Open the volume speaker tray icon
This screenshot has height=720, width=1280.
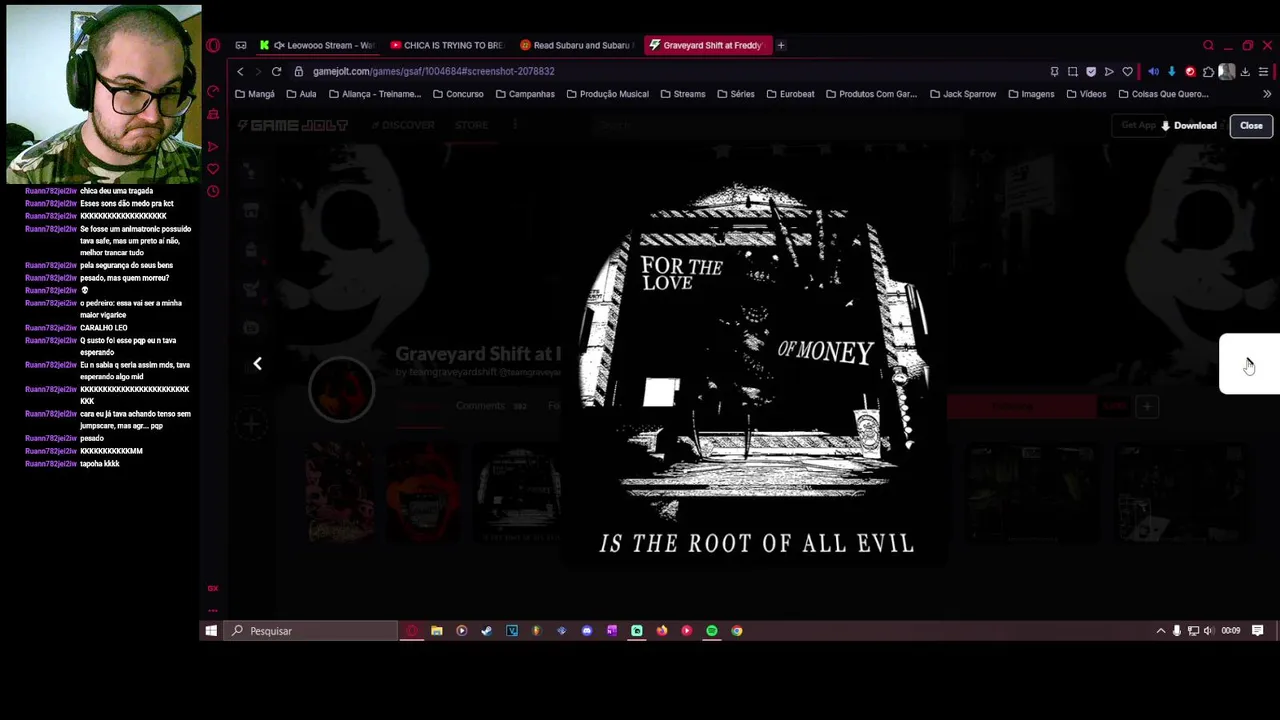pos(1209,631)
